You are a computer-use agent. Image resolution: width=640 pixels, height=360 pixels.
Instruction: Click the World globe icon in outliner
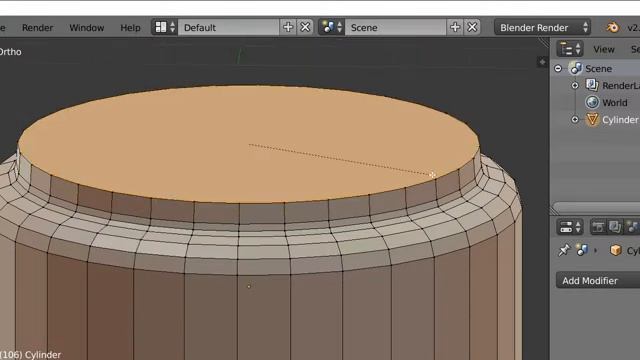[x=592, y=102]
